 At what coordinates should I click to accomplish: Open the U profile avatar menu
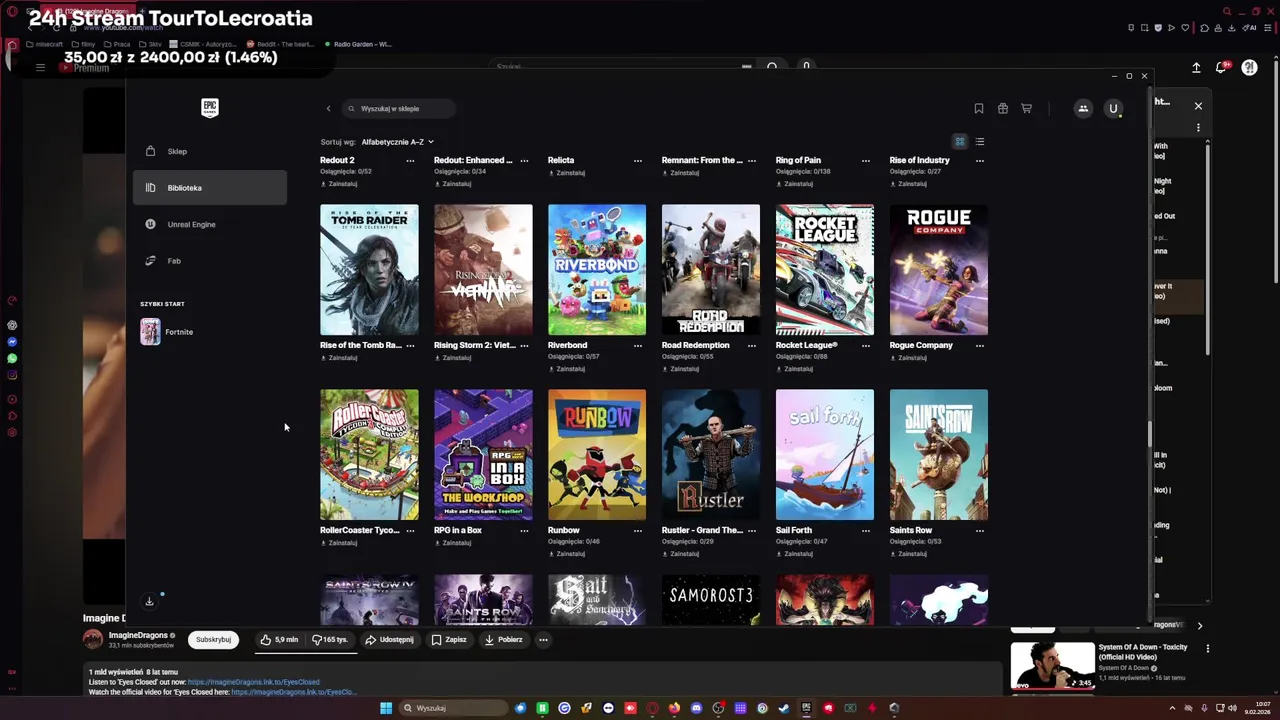coord(1113,108)
